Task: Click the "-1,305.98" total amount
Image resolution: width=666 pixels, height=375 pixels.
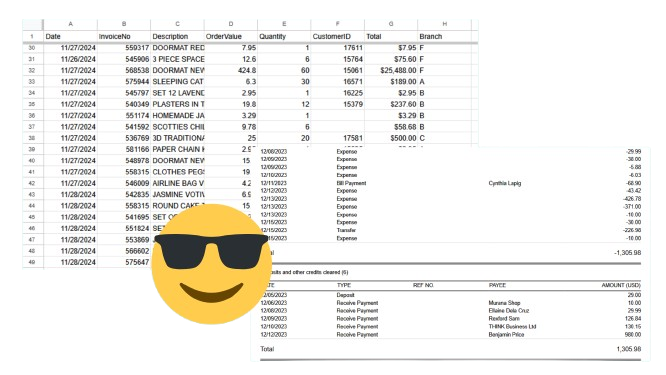Action: 627,253
